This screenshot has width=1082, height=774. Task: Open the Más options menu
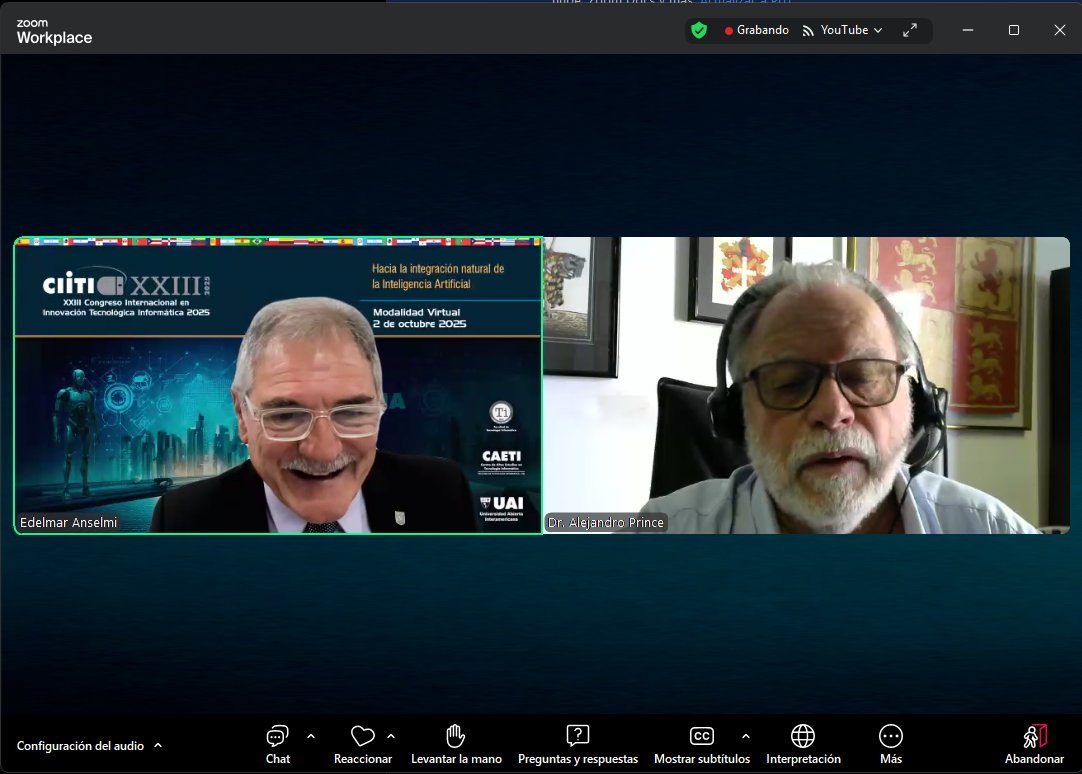[x=891, y=744]
